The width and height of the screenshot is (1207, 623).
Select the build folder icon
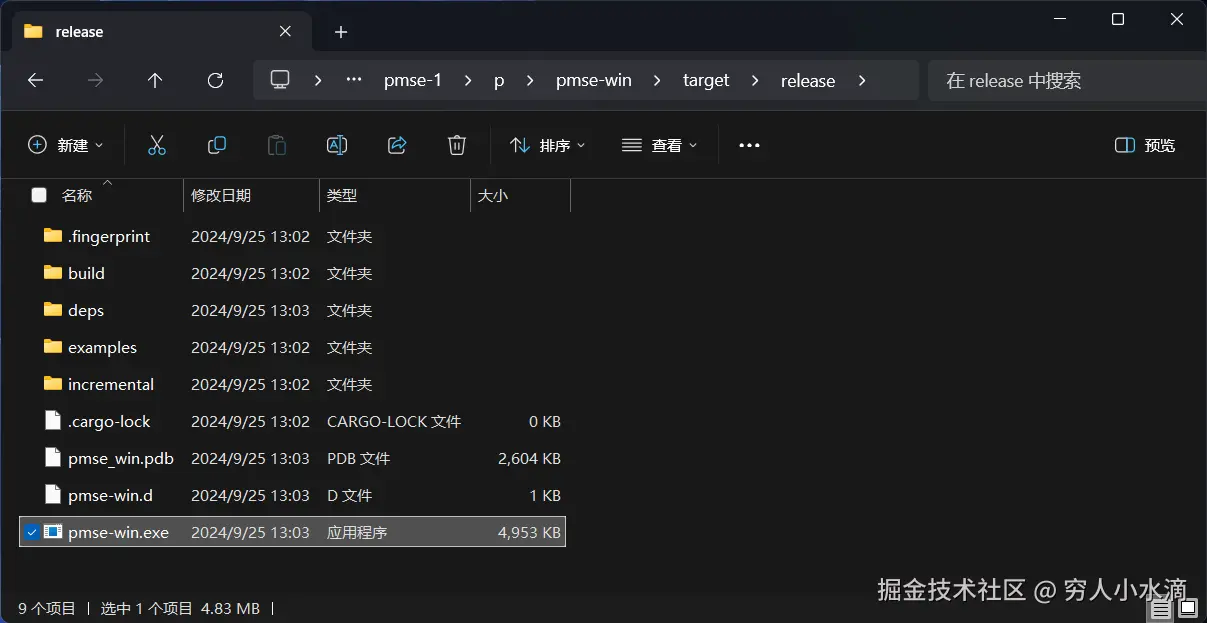(53, 273)
